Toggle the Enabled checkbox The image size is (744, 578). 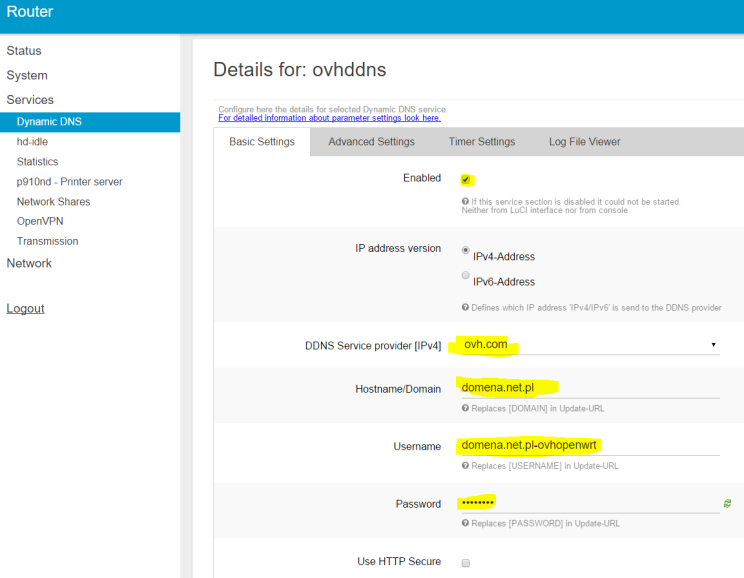466,180
